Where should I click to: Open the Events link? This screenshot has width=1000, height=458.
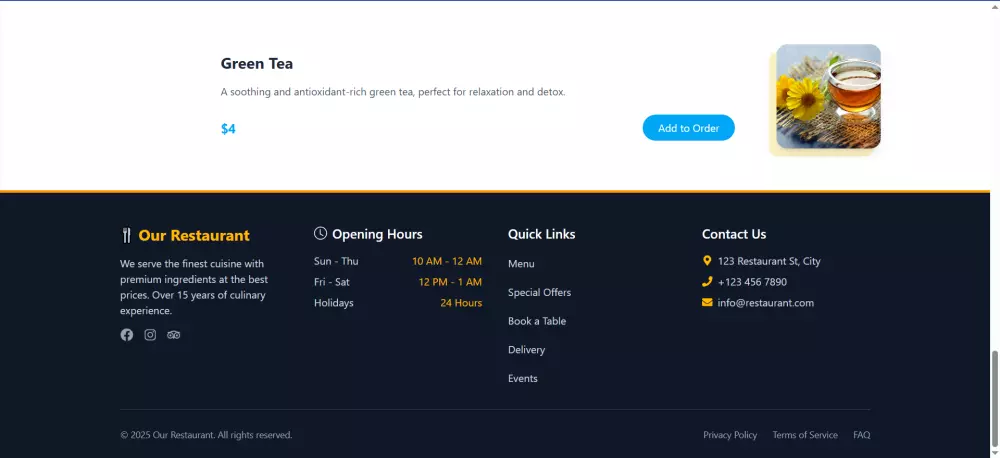click(x=523, y=378)
